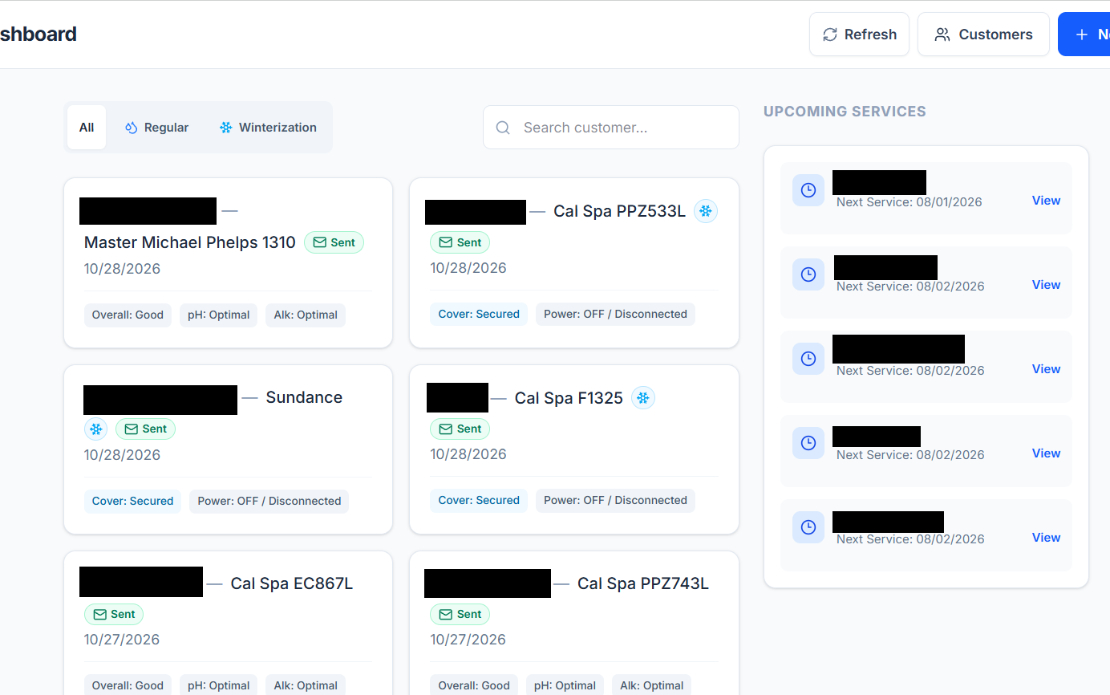The height and width of the screenshot is (695, 1110).
Task: Click the blue plus New button
Action: coord(1084,34)
